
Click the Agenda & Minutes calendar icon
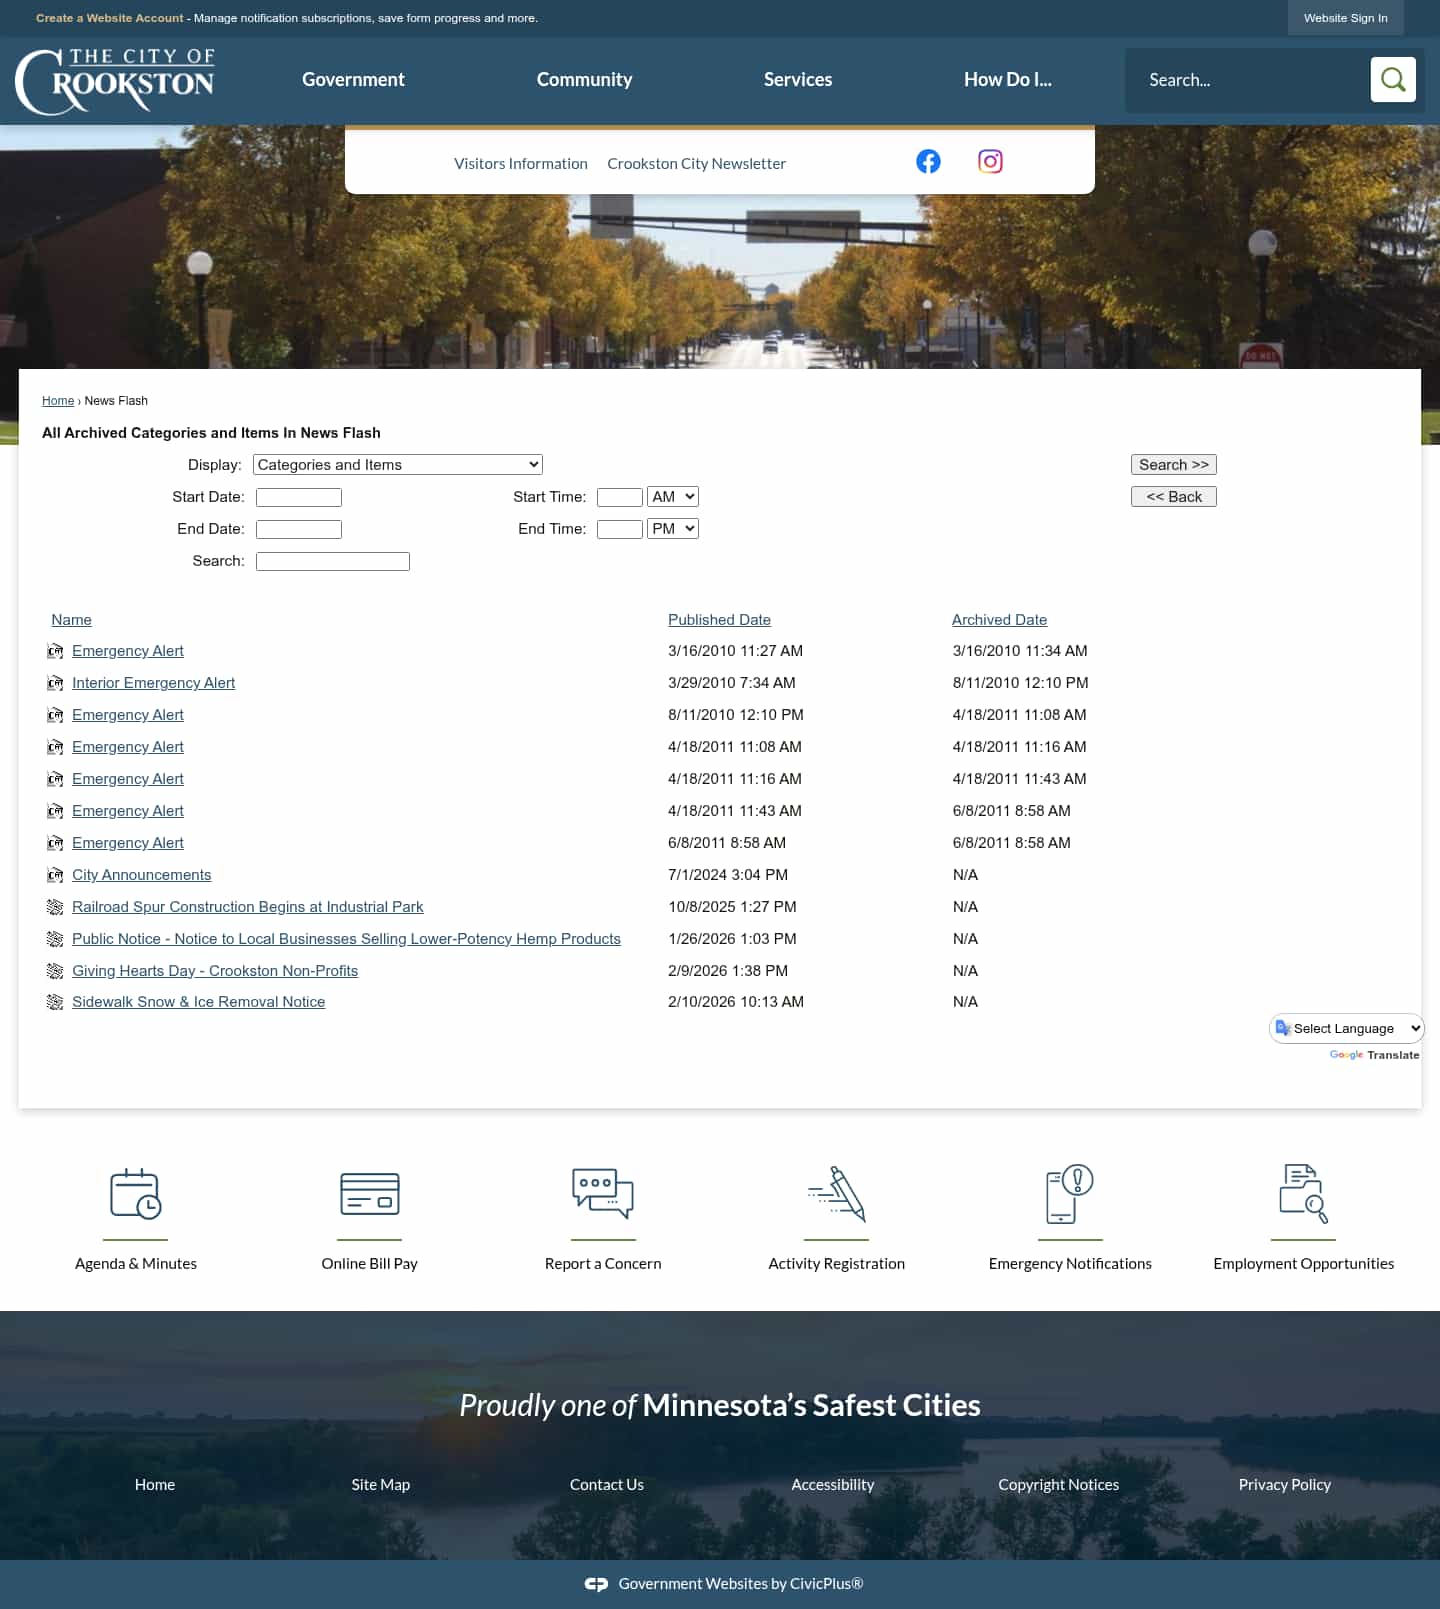136,1193
